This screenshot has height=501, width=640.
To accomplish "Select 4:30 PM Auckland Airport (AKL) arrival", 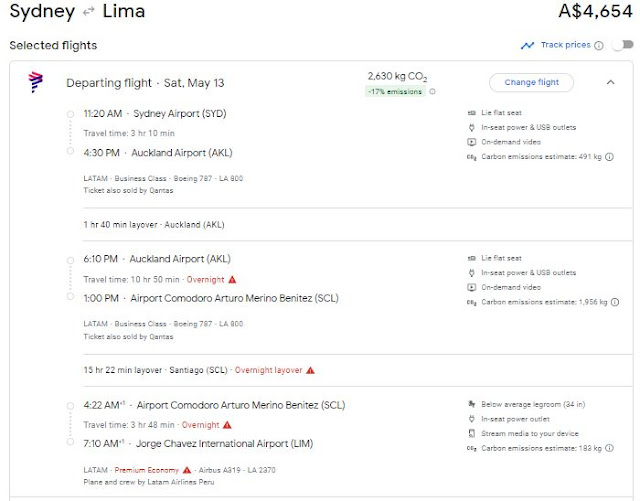I will tap(158, 153).
